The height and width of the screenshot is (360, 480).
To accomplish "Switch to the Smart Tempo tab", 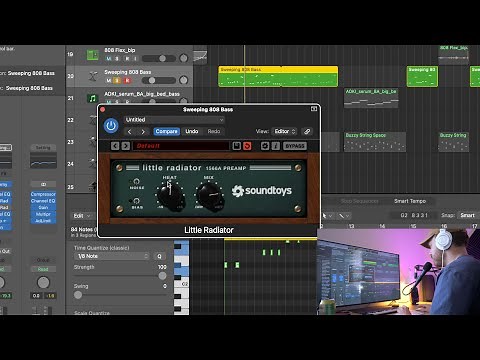I will point(410,201).
